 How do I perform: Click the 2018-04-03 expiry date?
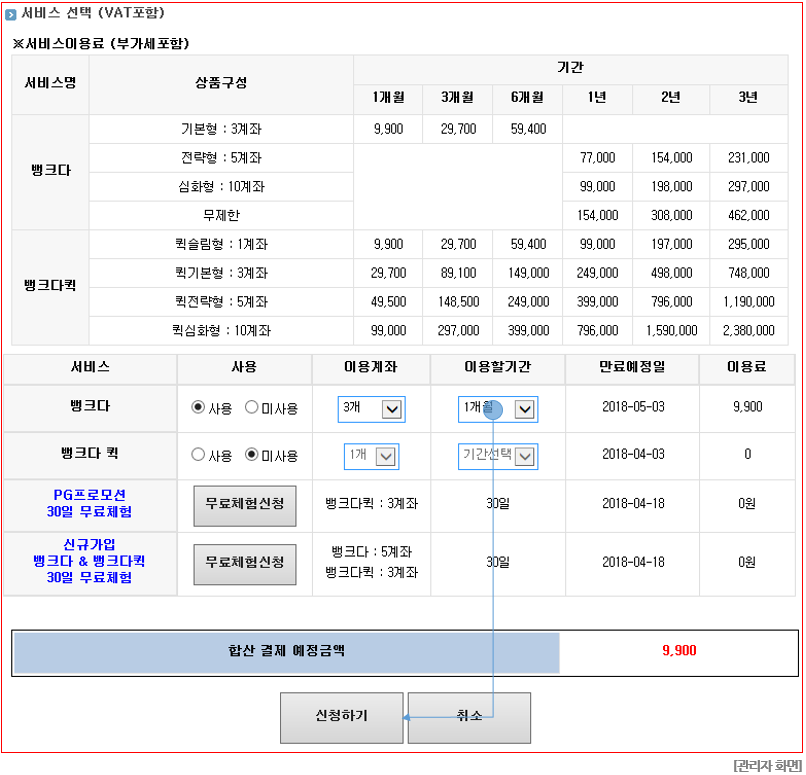(633, 454)
